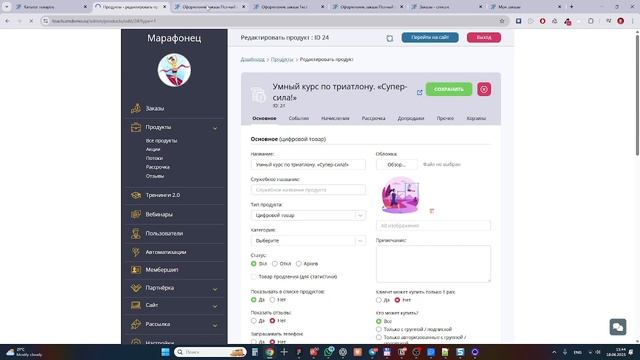
Task: Click the Продукты briefcase icon
Action: pos(136,127)
